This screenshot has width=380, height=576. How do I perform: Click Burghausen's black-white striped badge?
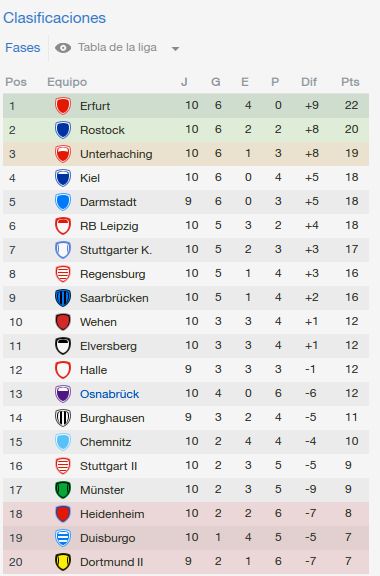pos(63,418)
